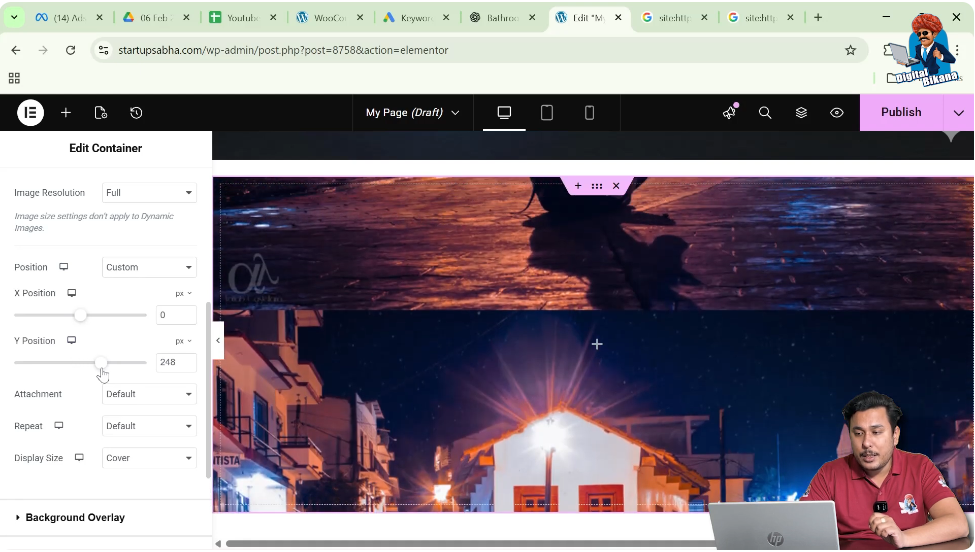Toggle responsive device icon next to Position
Viewport: 975px width, 552px height.
point(63,267)
